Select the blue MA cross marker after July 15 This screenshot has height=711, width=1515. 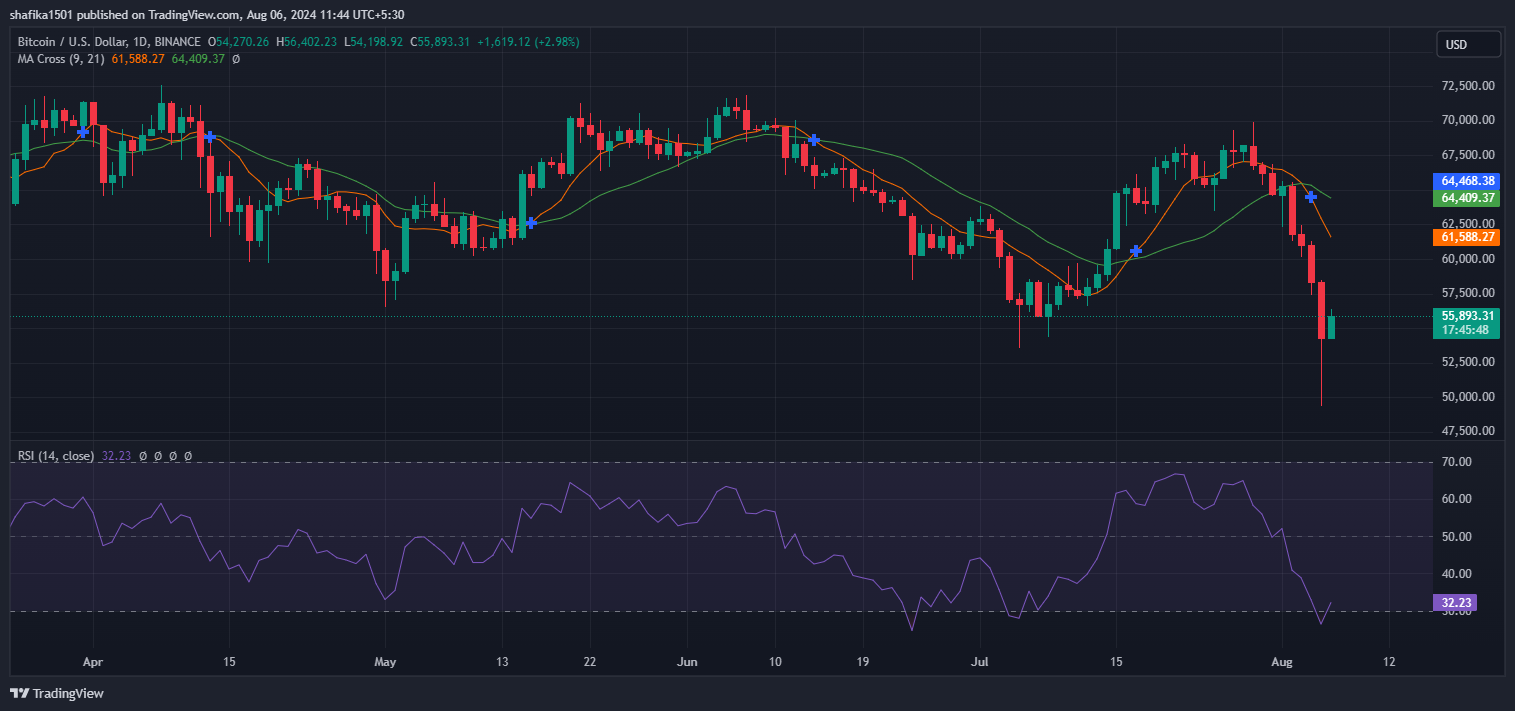tap(1136, 251)
